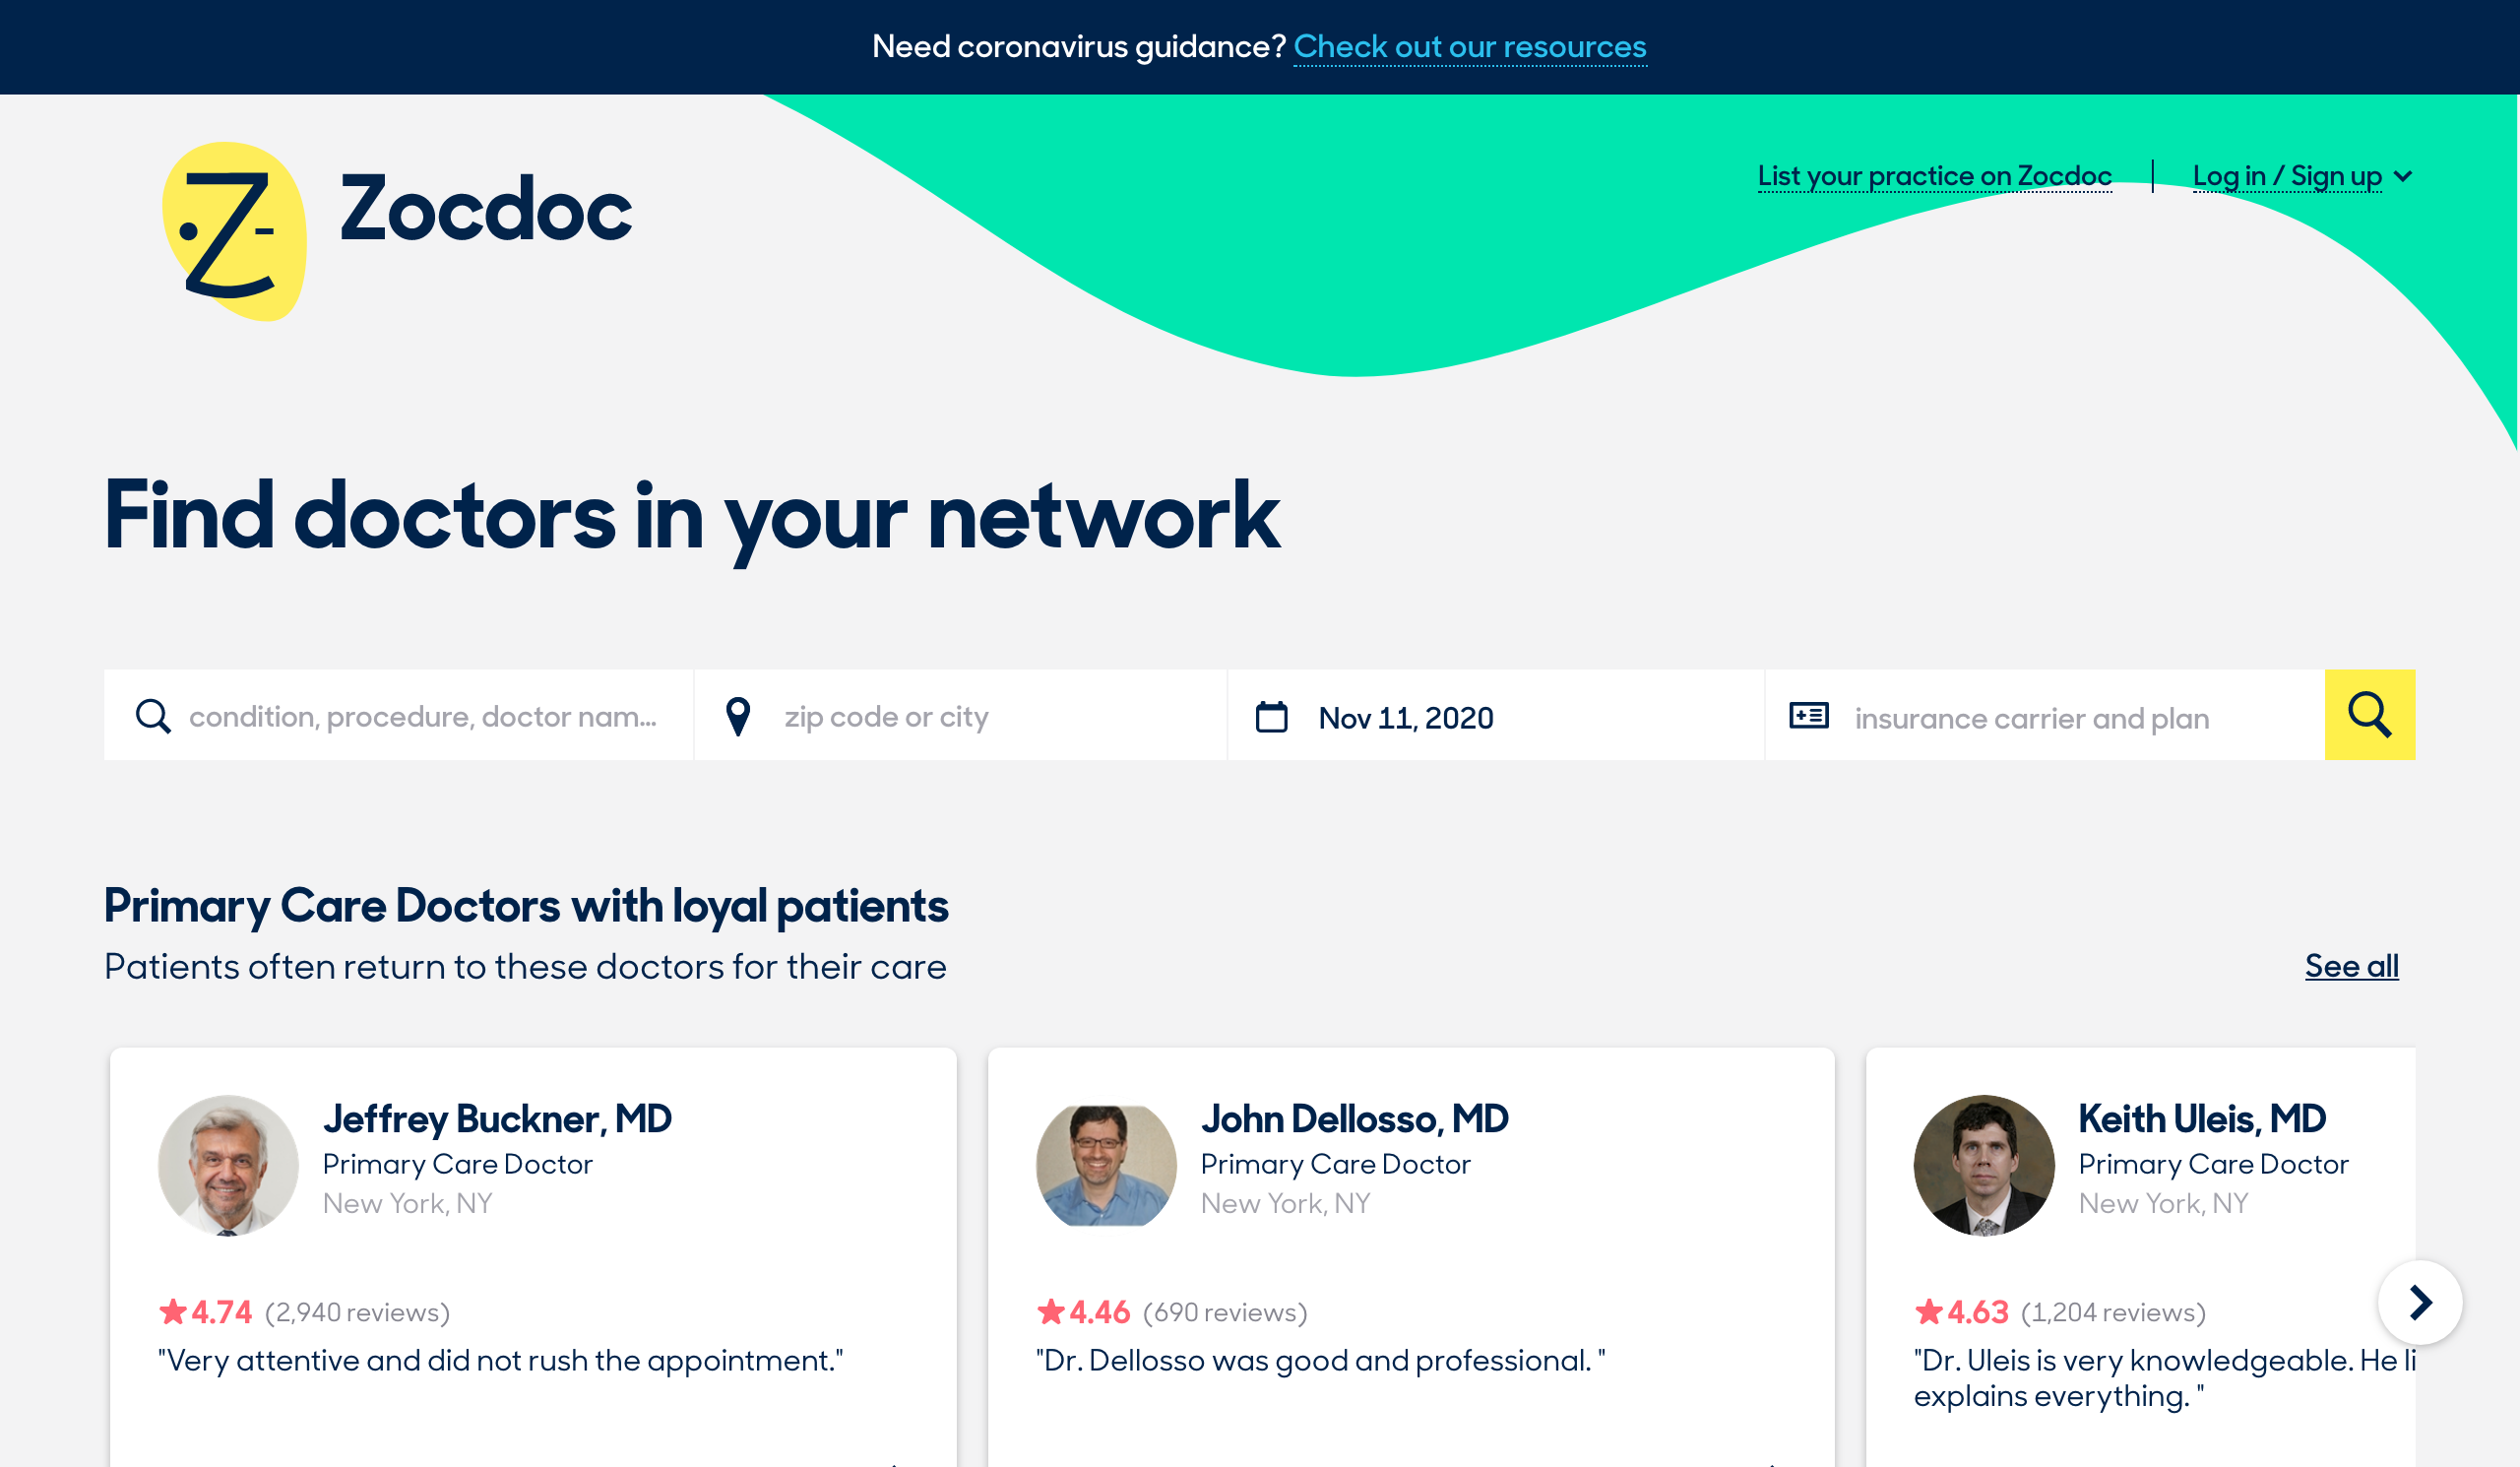2520x1467 pixels.
Task: Focus the zip code or city field
Action: [960, 715]
